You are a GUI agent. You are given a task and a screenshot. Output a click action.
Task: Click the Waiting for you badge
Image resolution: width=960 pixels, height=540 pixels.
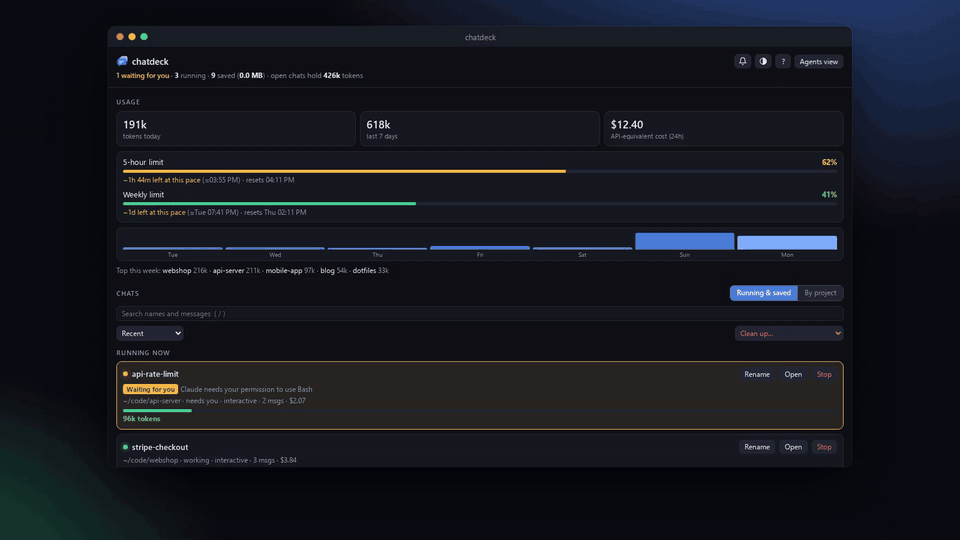coord(151,389)
